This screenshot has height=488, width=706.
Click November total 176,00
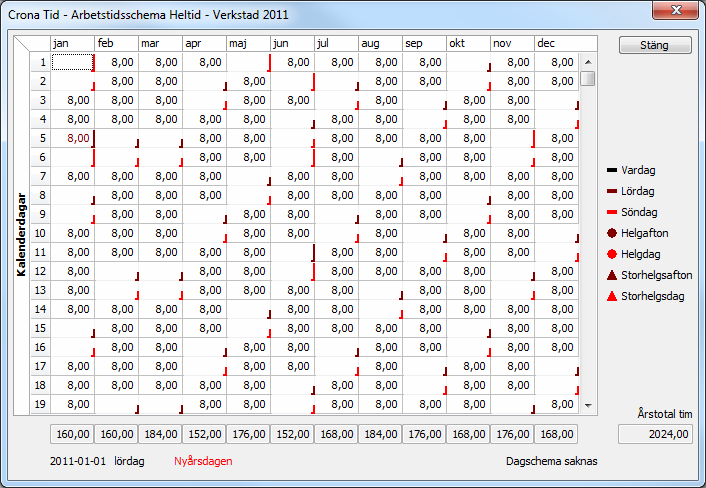click(x=512, y=434)
